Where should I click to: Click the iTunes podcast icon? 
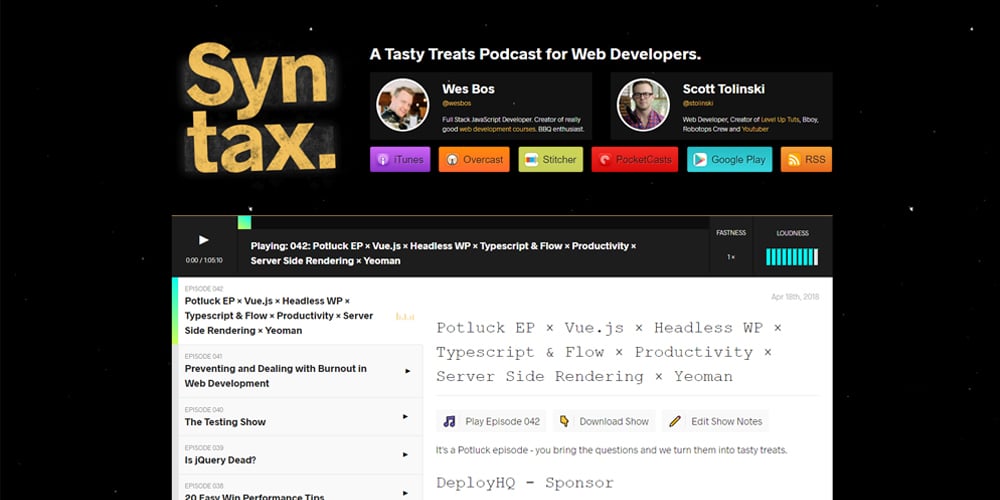click(383, 159)
